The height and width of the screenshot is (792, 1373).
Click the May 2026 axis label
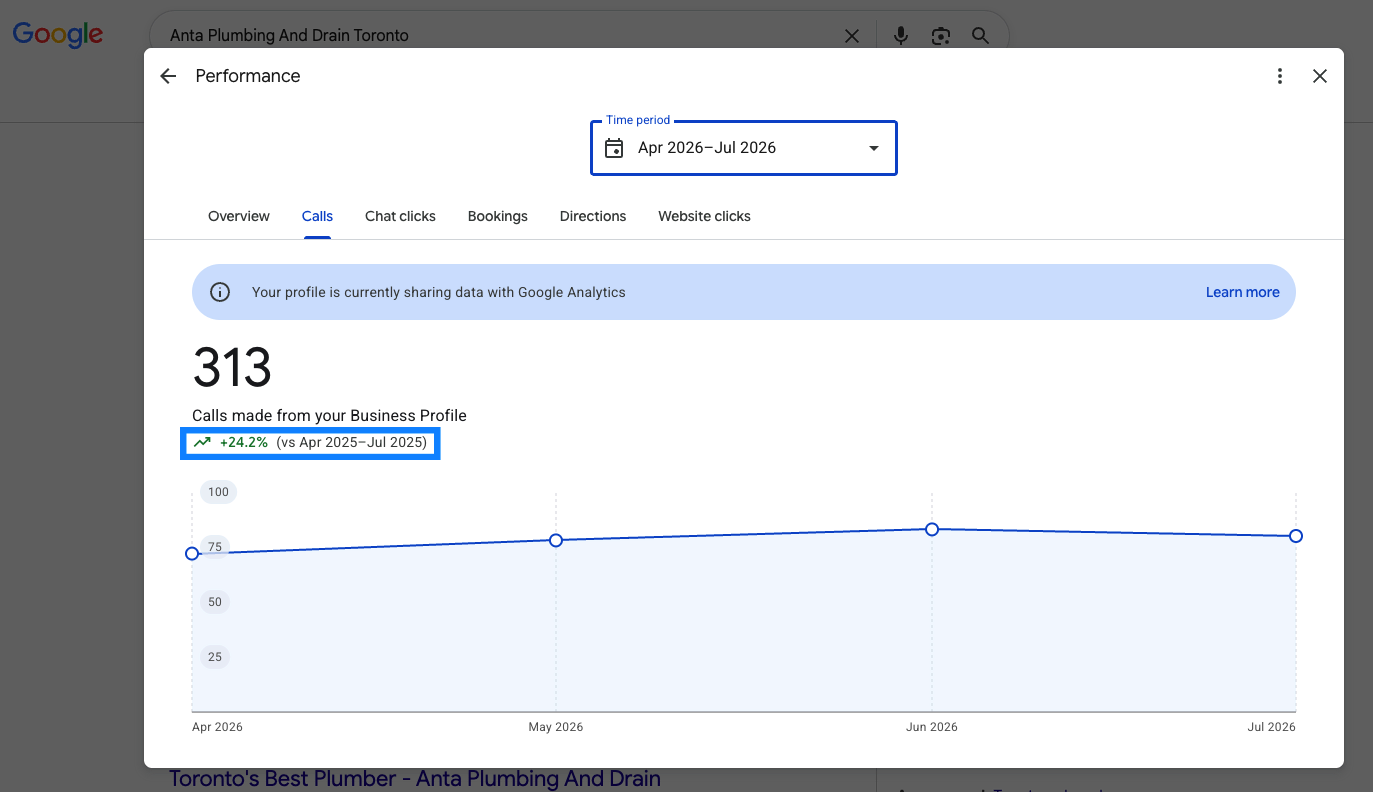click(x=556, y=727)
